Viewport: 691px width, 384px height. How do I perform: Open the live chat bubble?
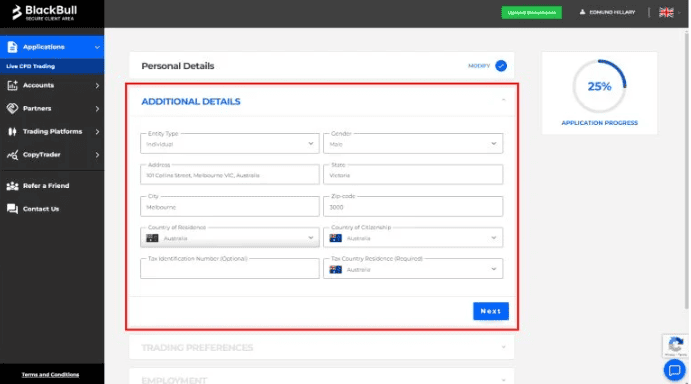674,370
